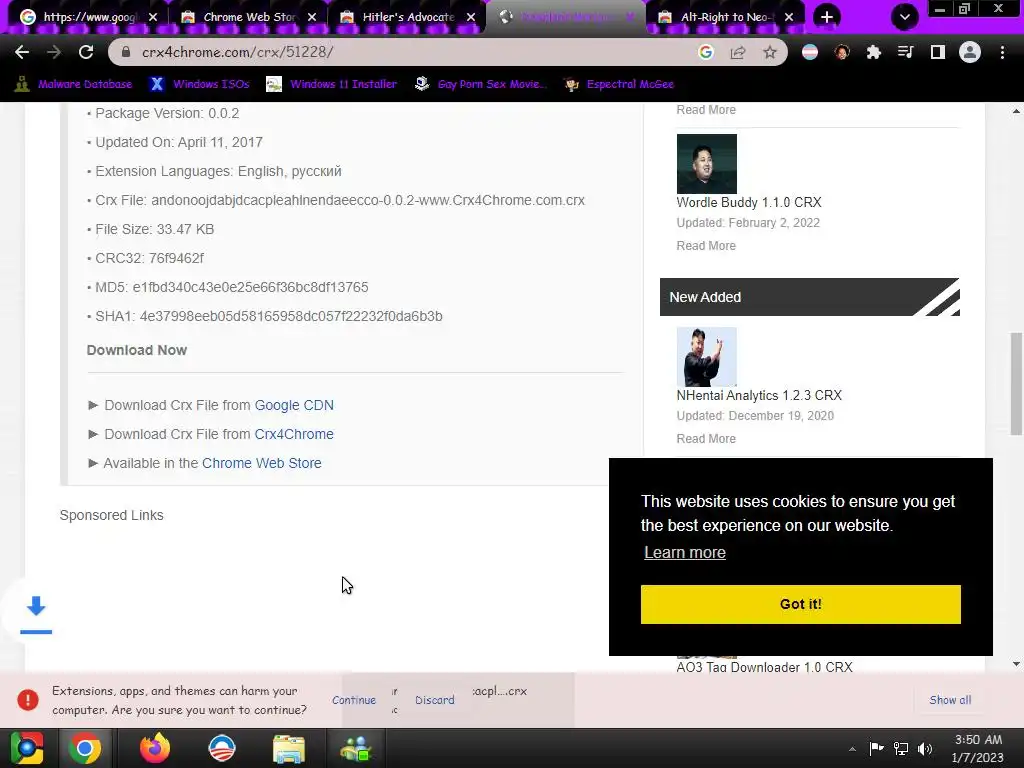Show hidden system tray icons
1024x768 pixels.
[852, 749]
